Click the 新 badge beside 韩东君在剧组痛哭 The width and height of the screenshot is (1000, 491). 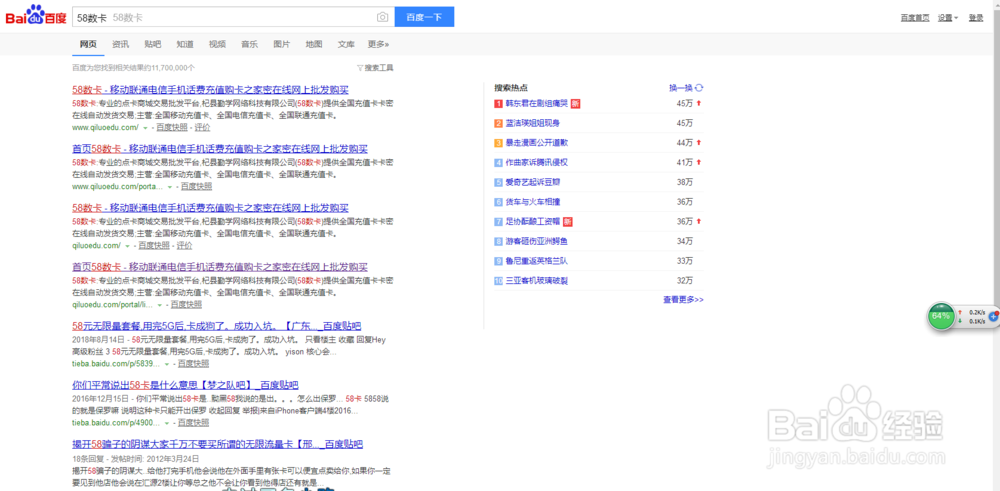pyautogui.click(x=575, y=103)
